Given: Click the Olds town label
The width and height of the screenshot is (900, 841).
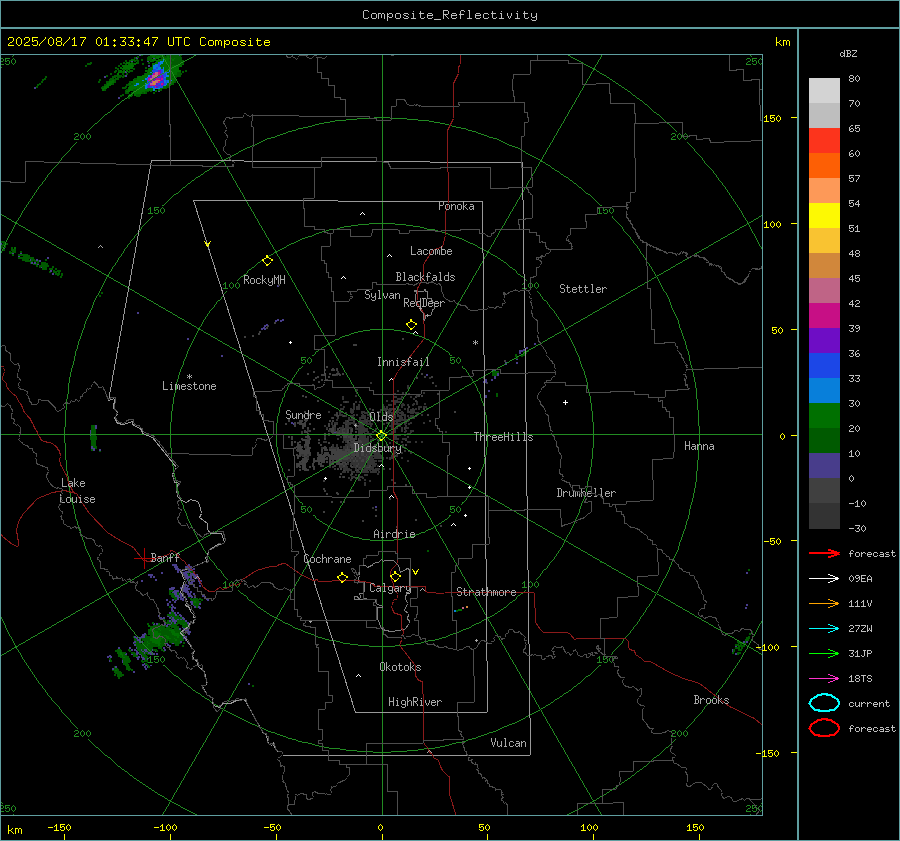Looking at the screenshot, I should pyautogui.click(x=381, y=417).
